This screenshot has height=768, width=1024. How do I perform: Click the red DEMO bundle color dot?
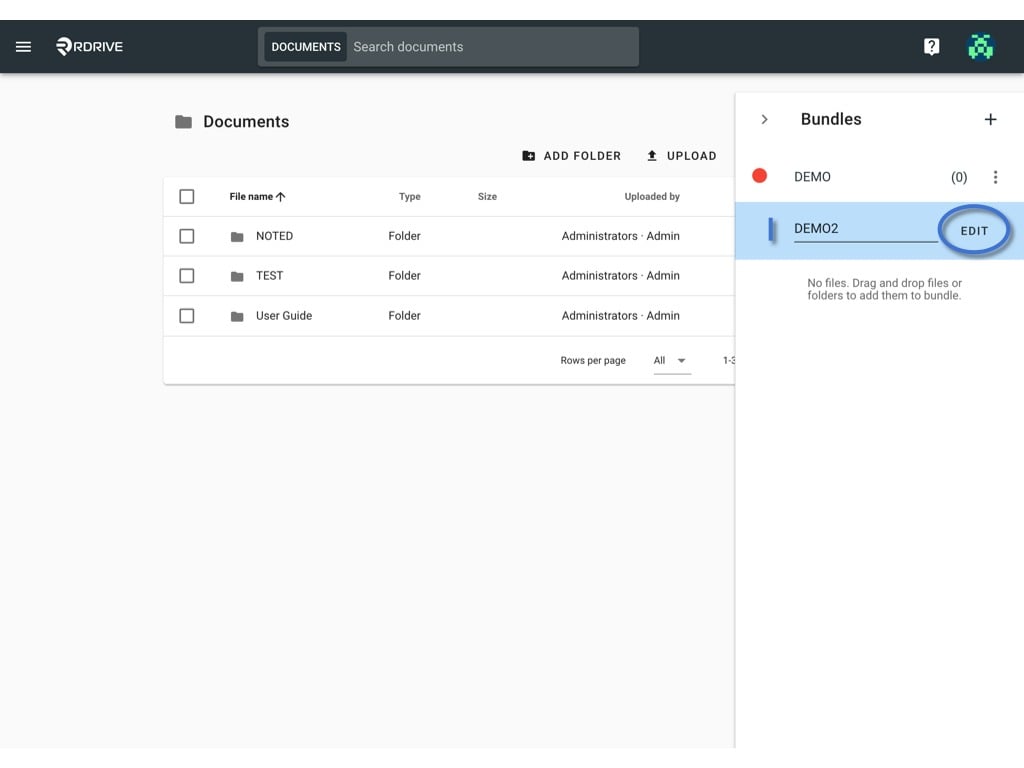tap(759, 176)
